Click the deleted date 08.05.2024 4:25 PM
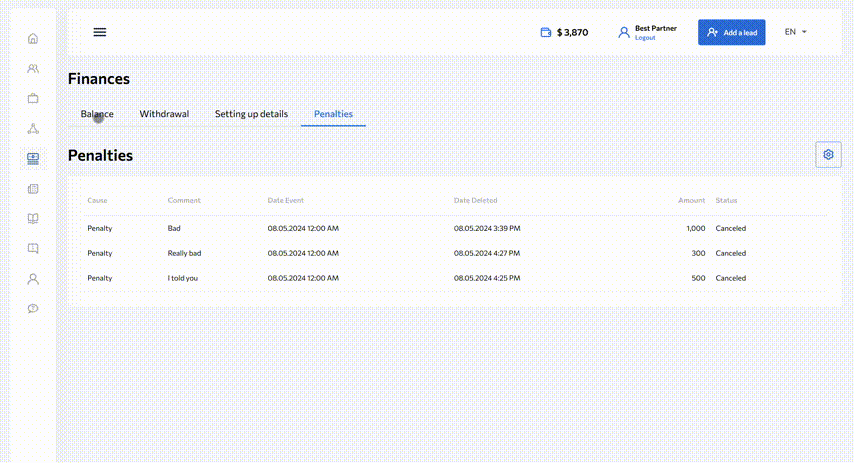 tap(487, 278)
